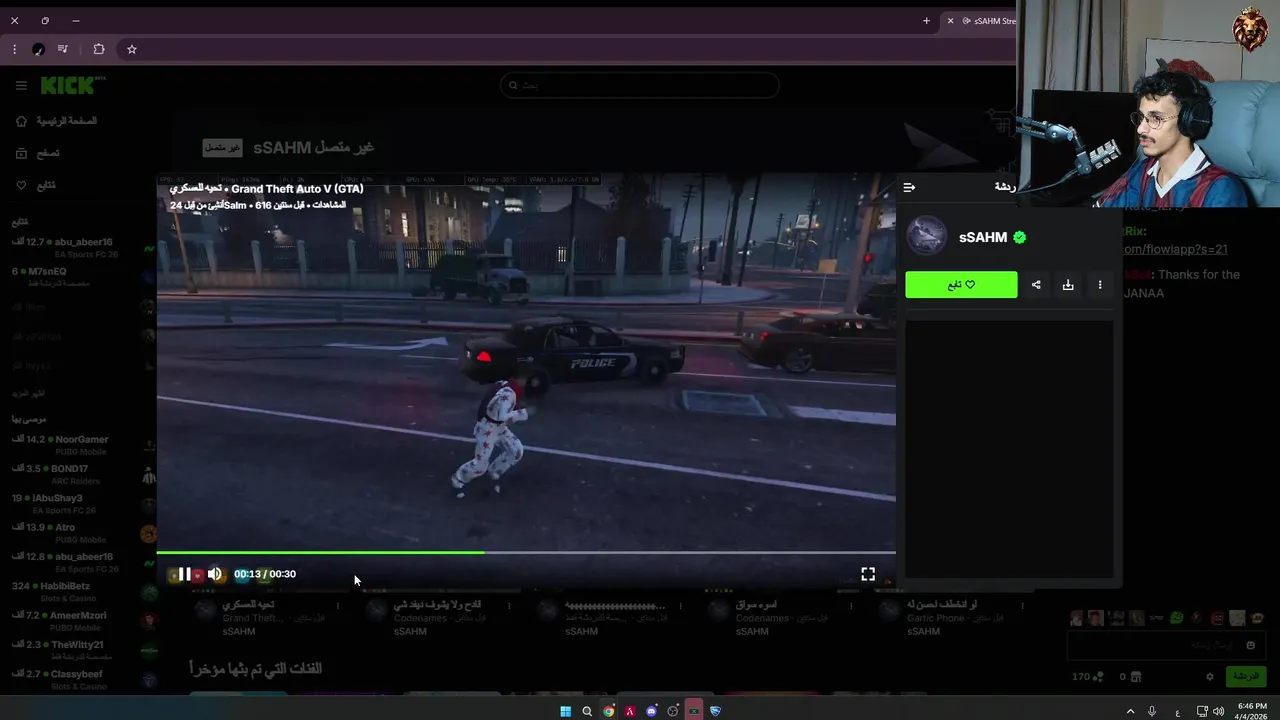Seek along the green clip progress bar

pos(526,552)
